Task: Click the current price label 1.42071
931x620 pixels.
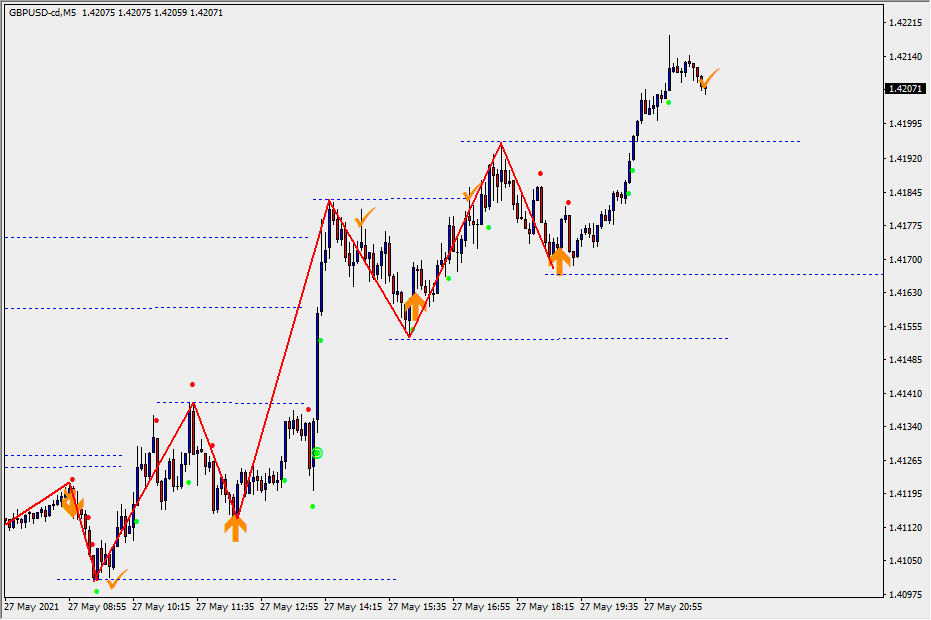Action: (904, 89)
